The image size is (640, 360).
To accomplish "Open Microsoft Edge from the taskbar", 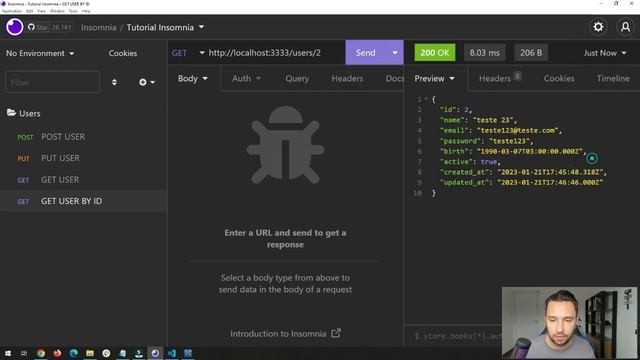I will (x=73, y=353).
